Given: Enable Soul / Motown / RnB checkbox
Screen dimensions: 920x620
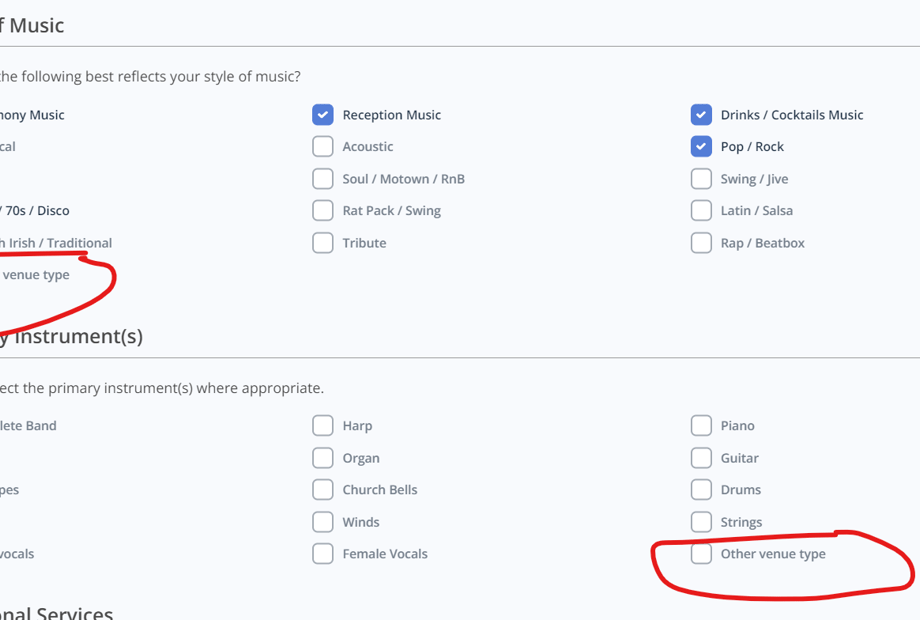Looking at the screenshot, I should [322, 179].
